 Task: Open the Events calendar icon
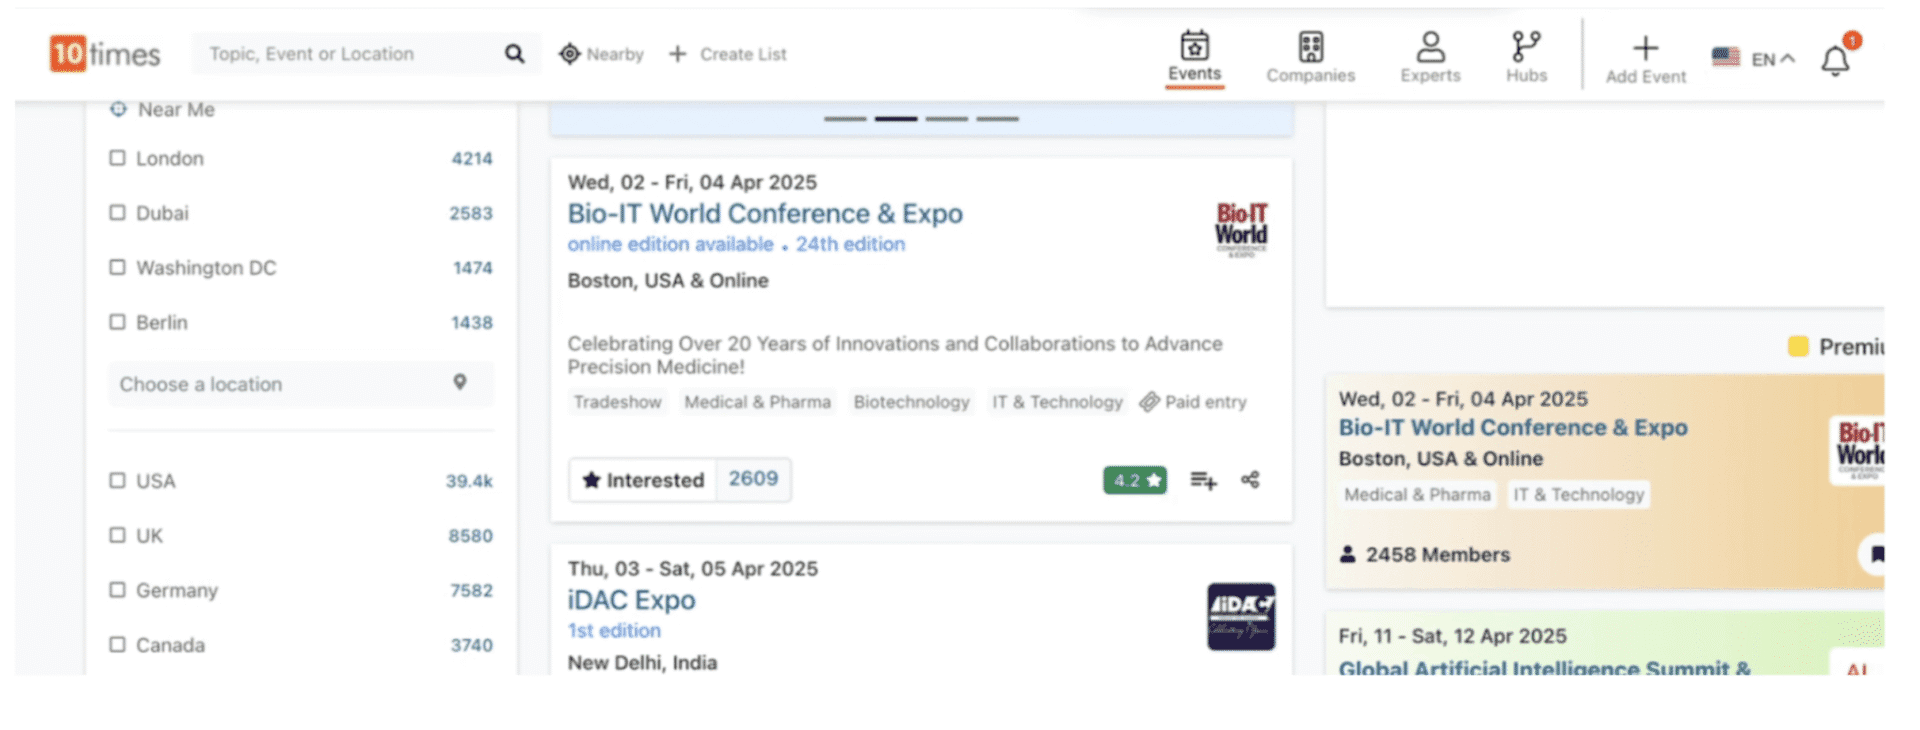click(1195, 46)
